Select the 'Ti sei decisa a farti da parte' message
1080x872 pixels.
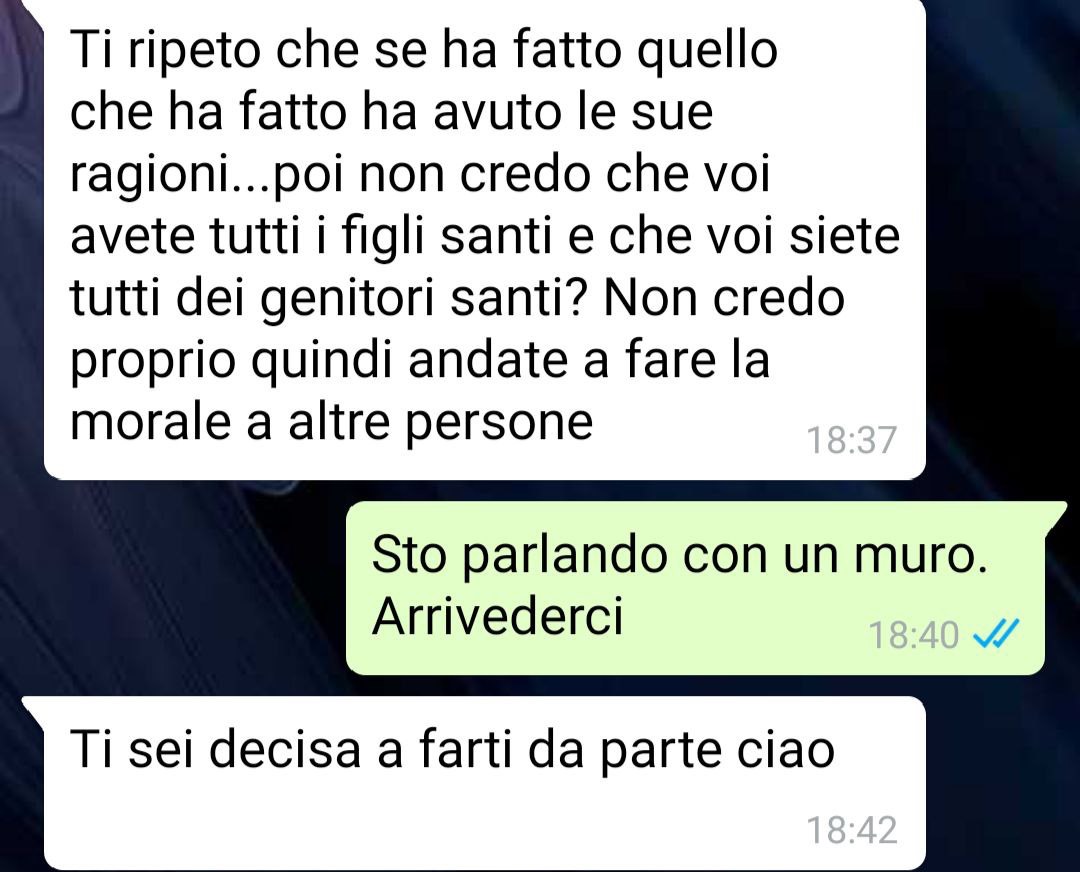click(475, 783)
